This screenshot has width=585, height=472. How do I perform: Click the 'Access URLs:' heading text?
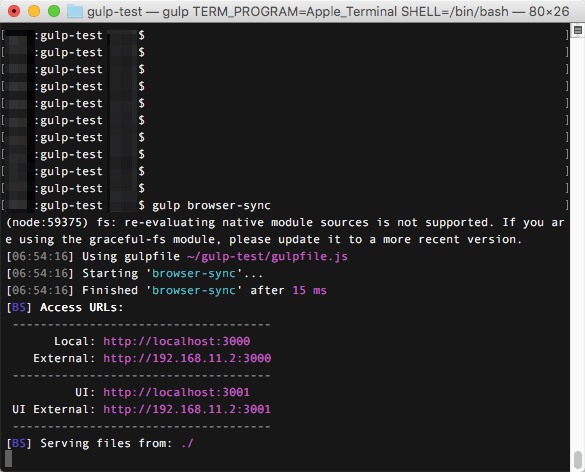(82, 307)
